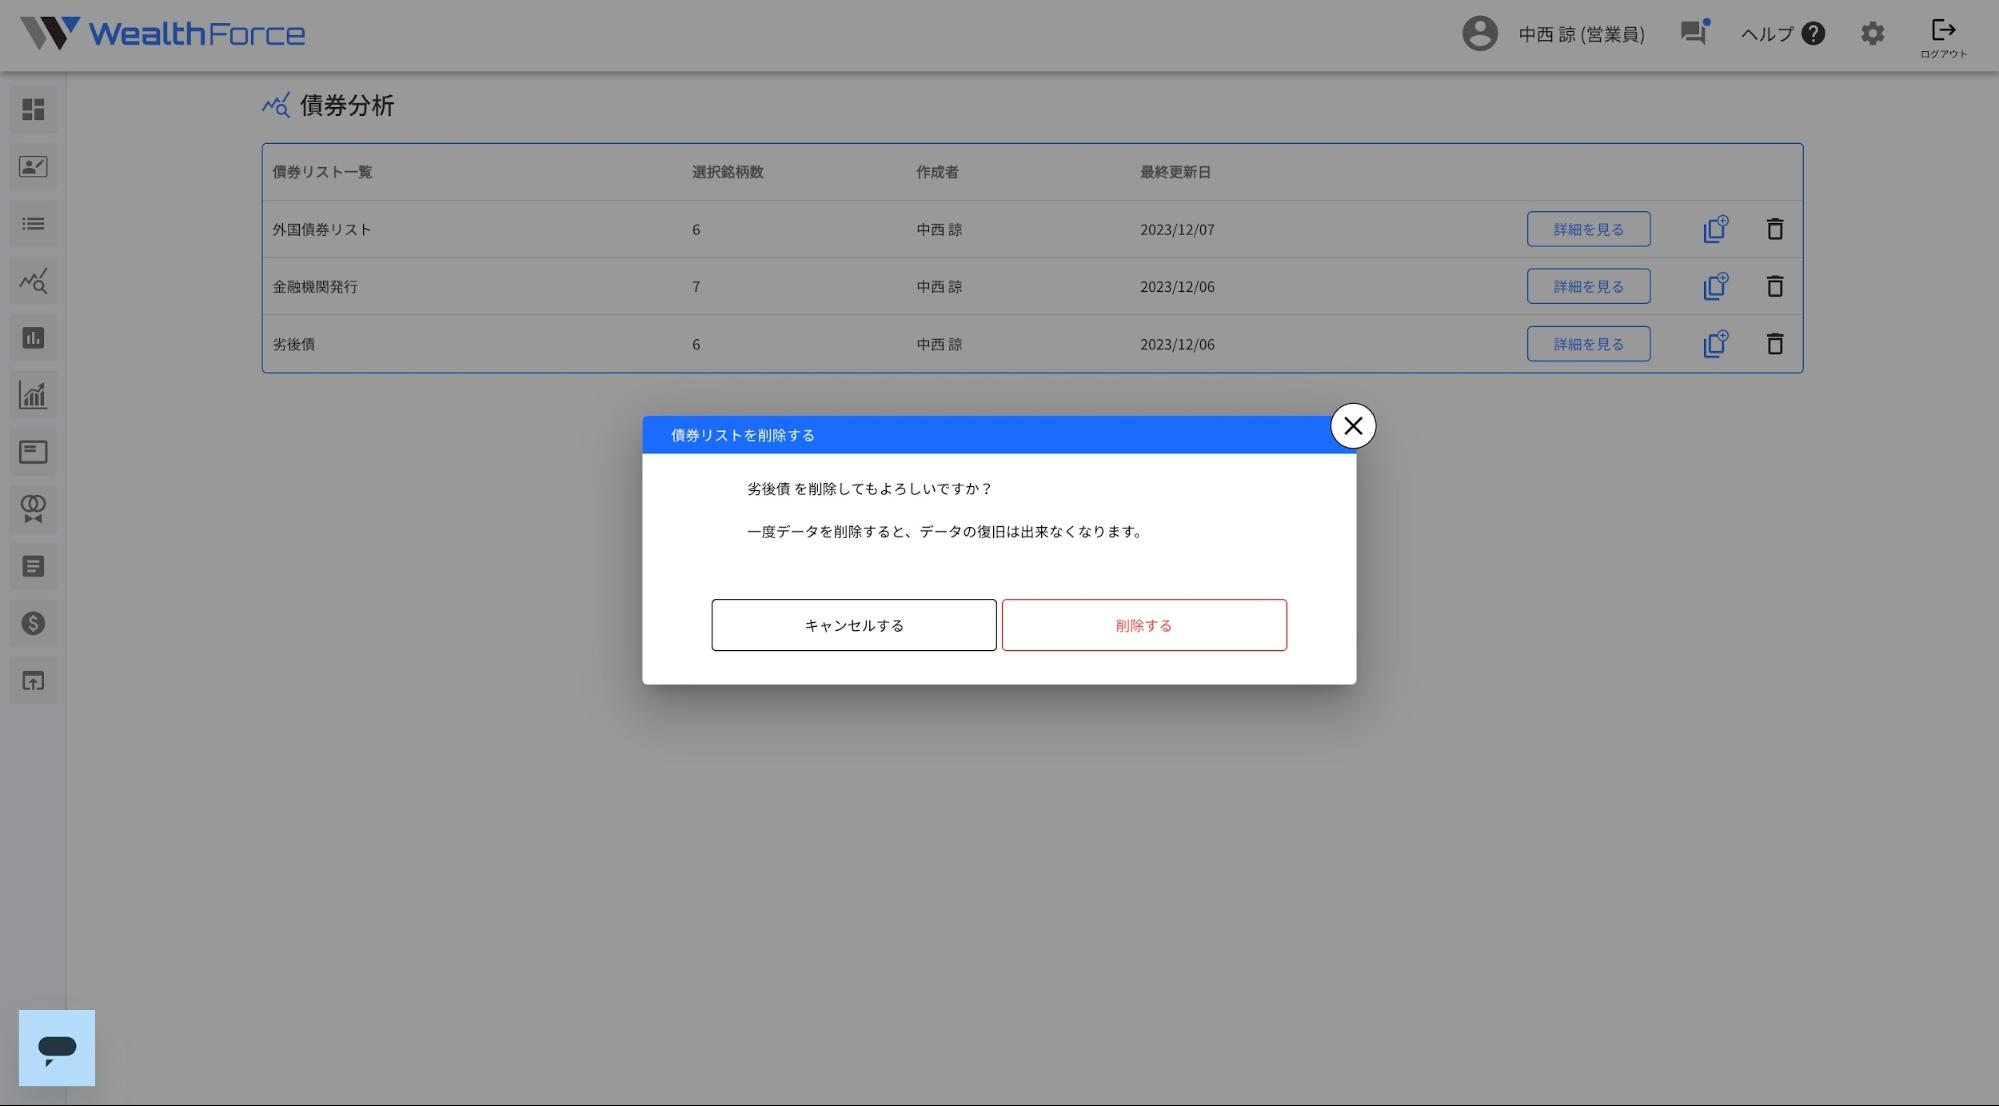Open the settings gear icon
This screenshot has width=1999, height=1106.
(x=1872, y=33)
